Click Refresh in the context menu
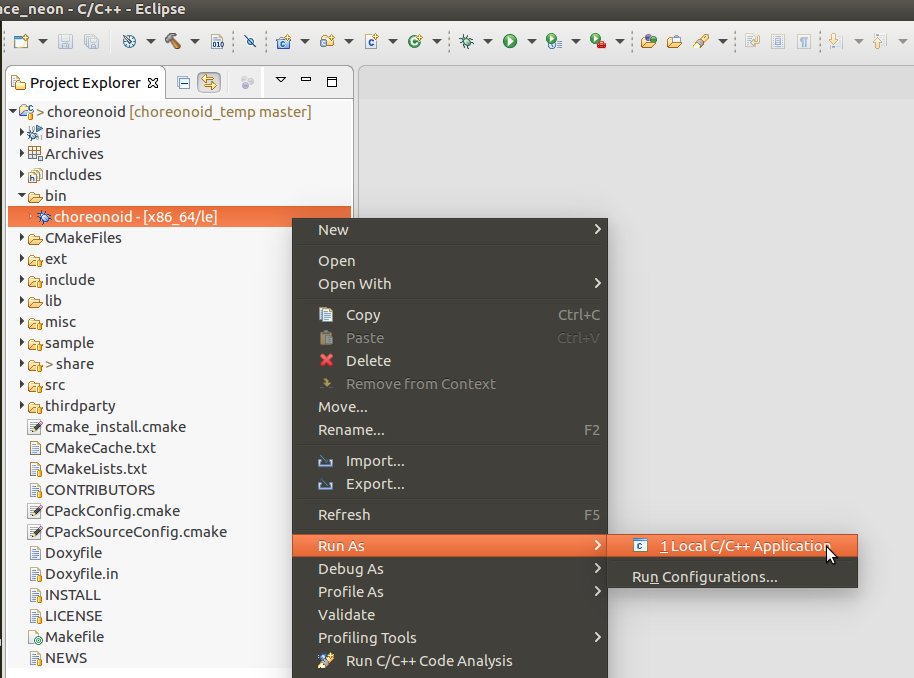Image resolution: width=914 pixels, height=678 pixels. pyautogui.click(x=344, y=515)
